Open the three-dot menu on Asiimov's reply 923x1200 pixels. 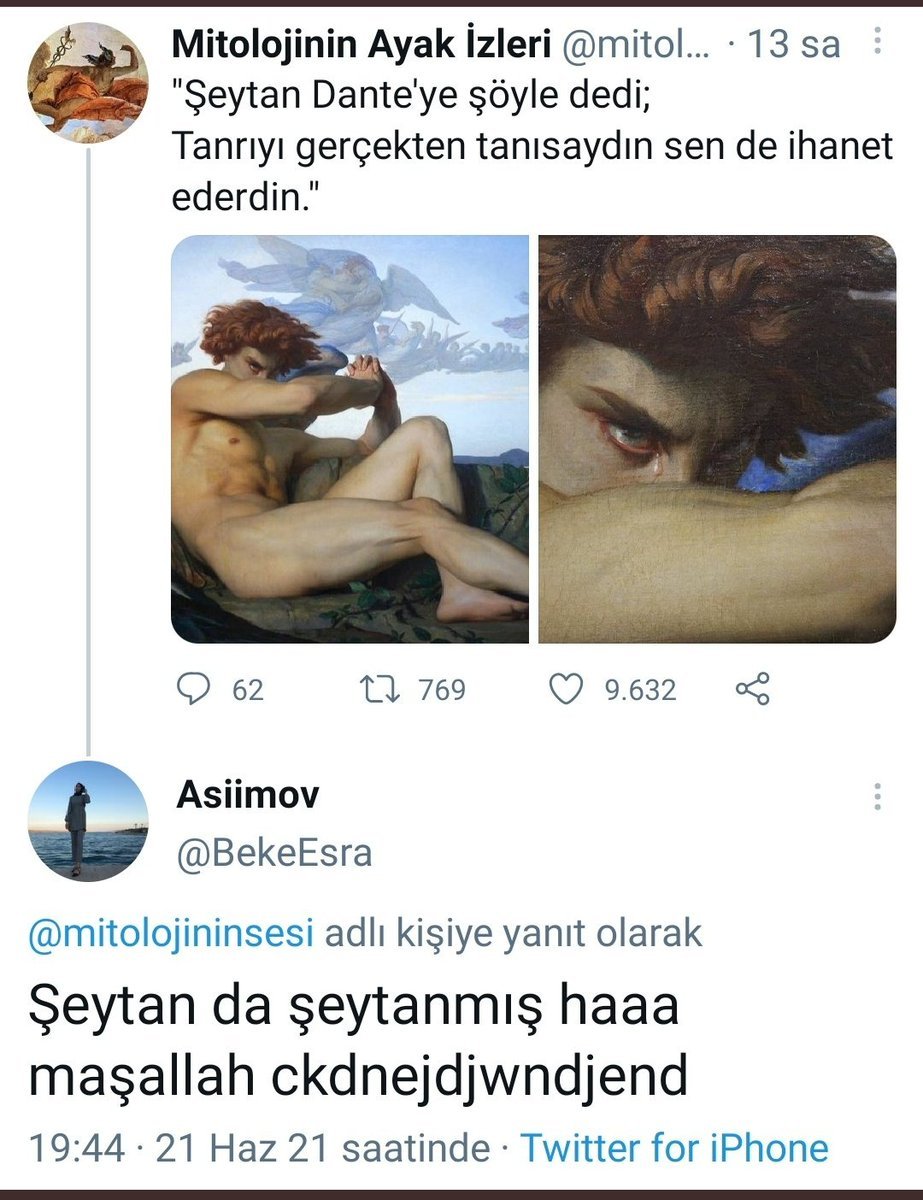click(x=877, y=796)
